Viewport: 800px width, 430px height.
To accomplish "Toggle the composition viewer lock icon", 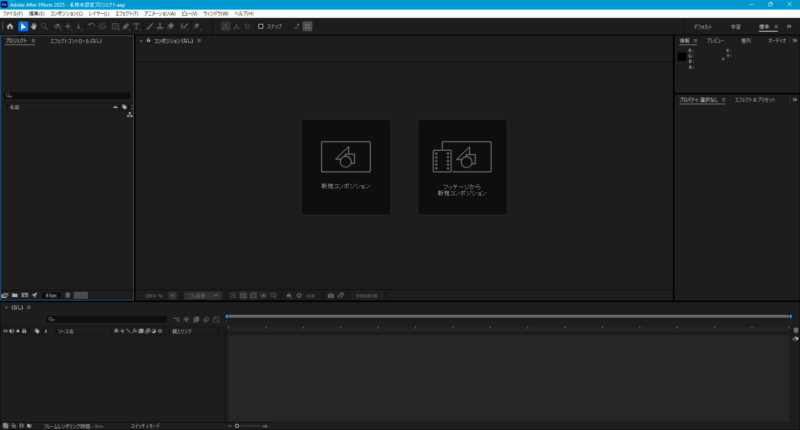I will [x=148, y=40].
